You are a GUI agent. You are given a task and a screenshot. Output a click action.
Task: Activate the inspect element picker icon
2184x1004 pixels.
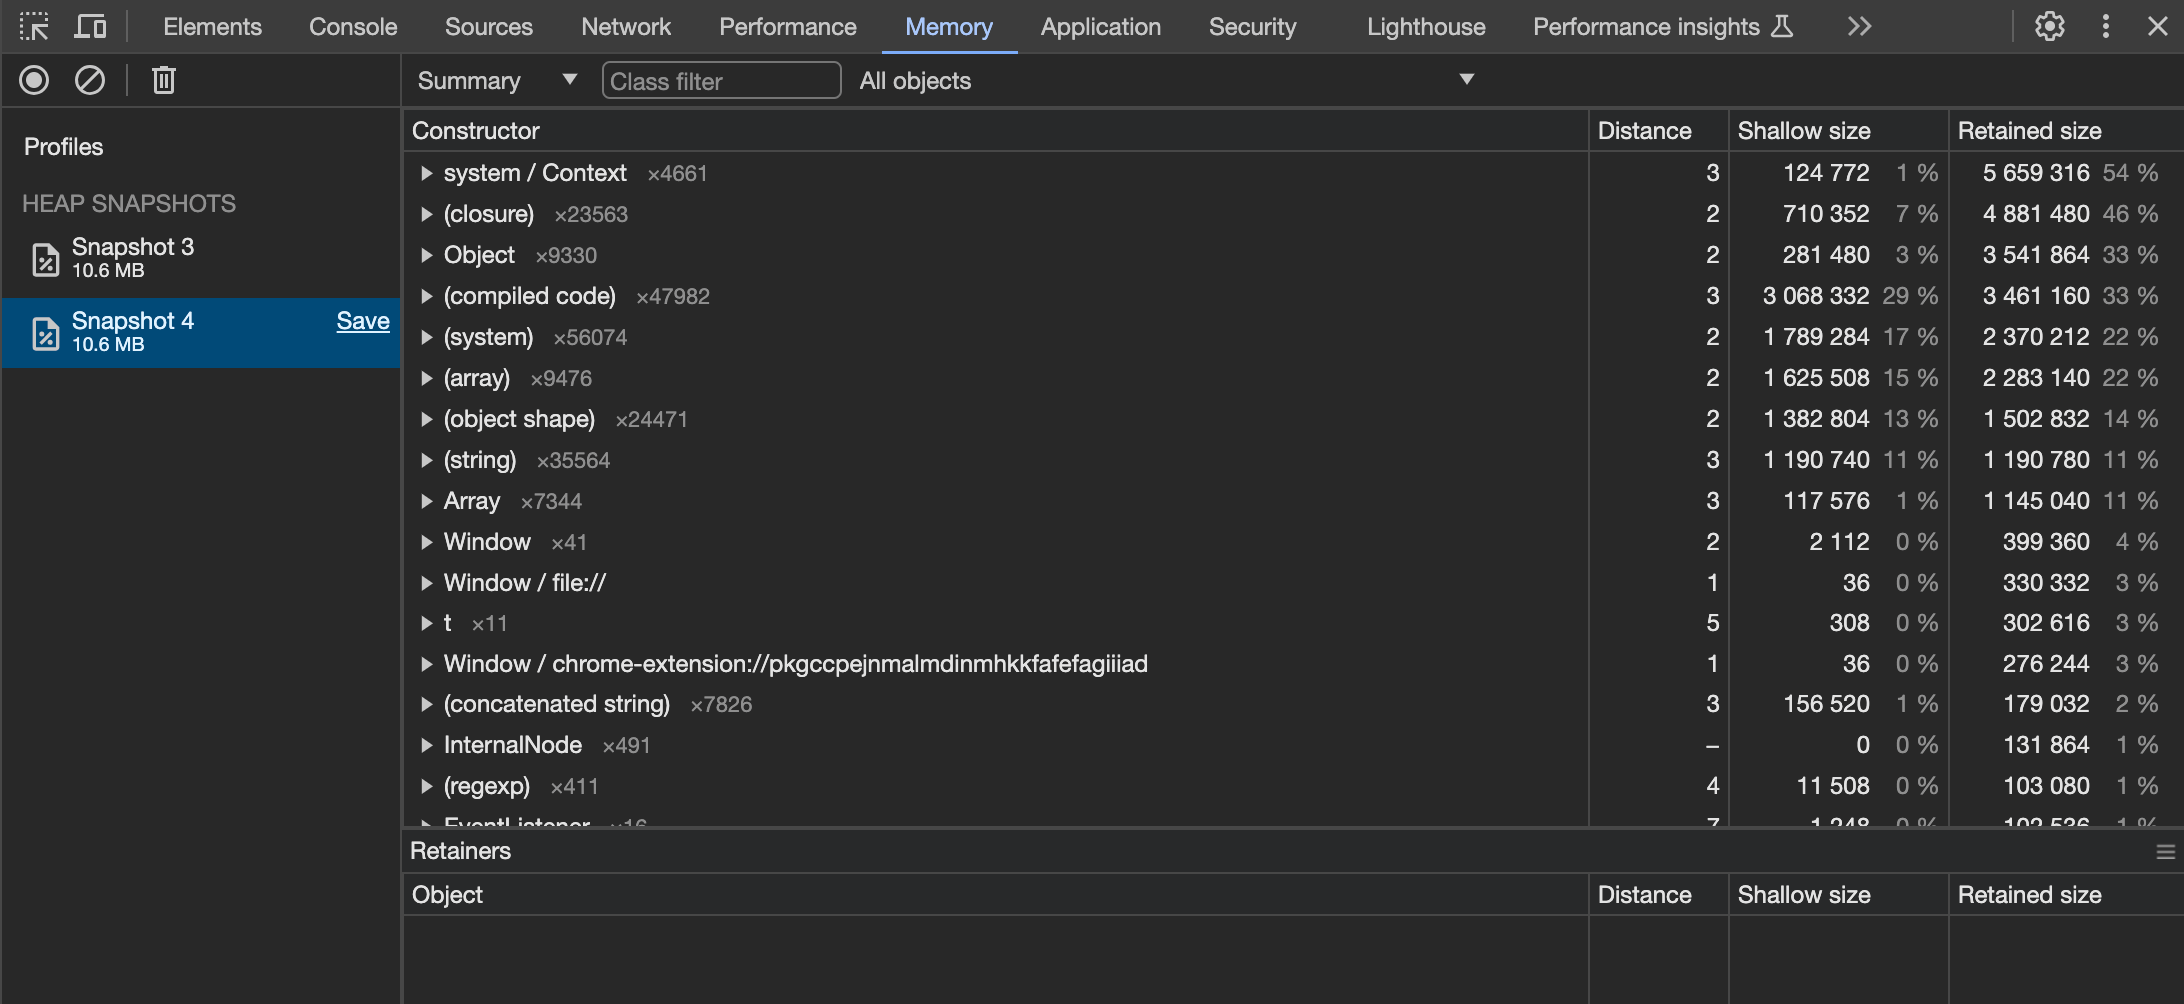point(34,27)
